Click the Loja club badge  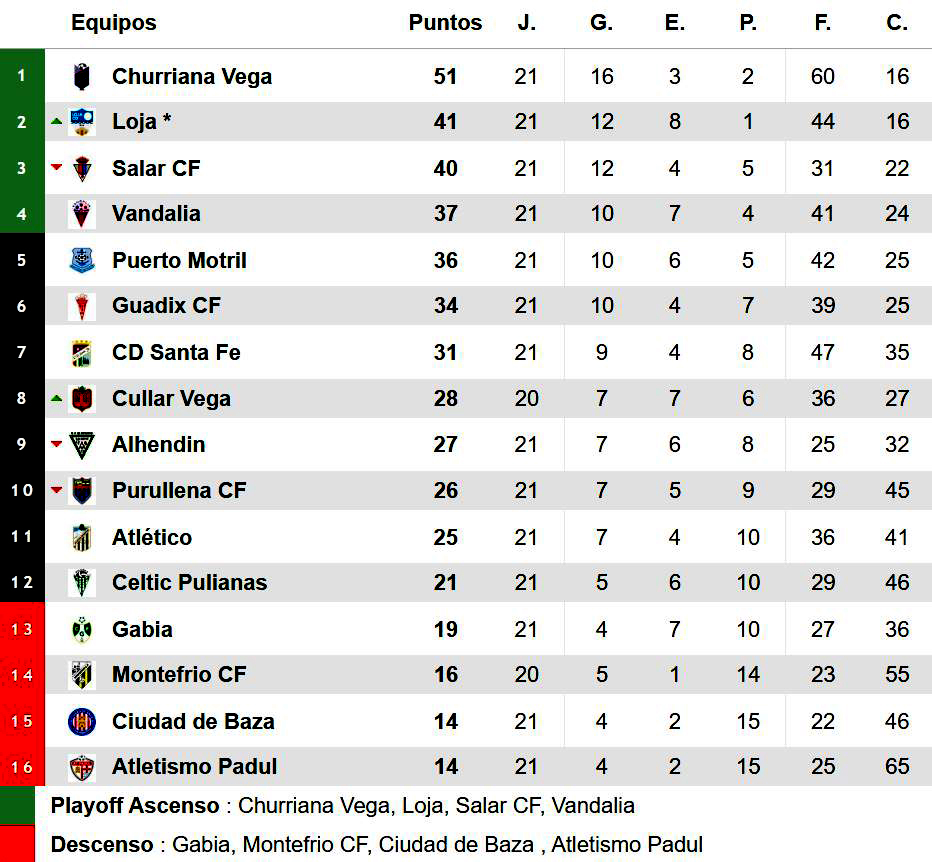point(82,122)
